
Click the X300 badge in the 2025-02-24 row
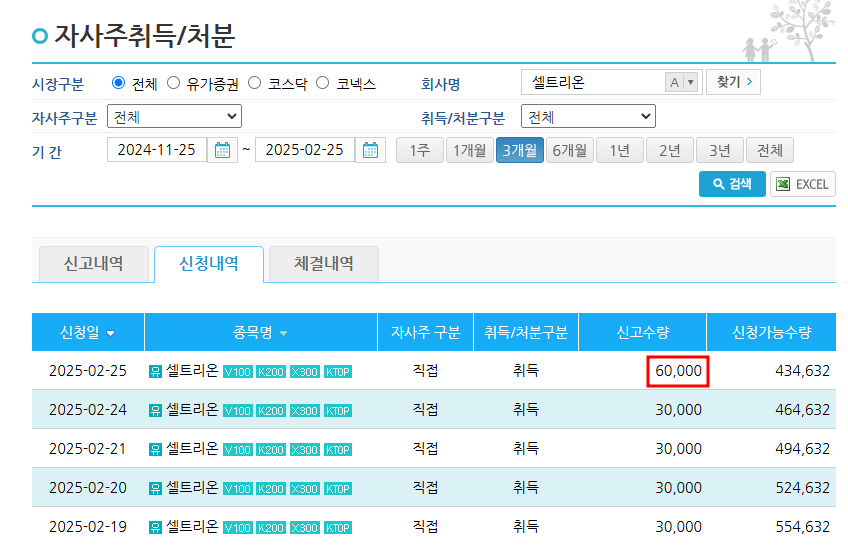(304, 411)
